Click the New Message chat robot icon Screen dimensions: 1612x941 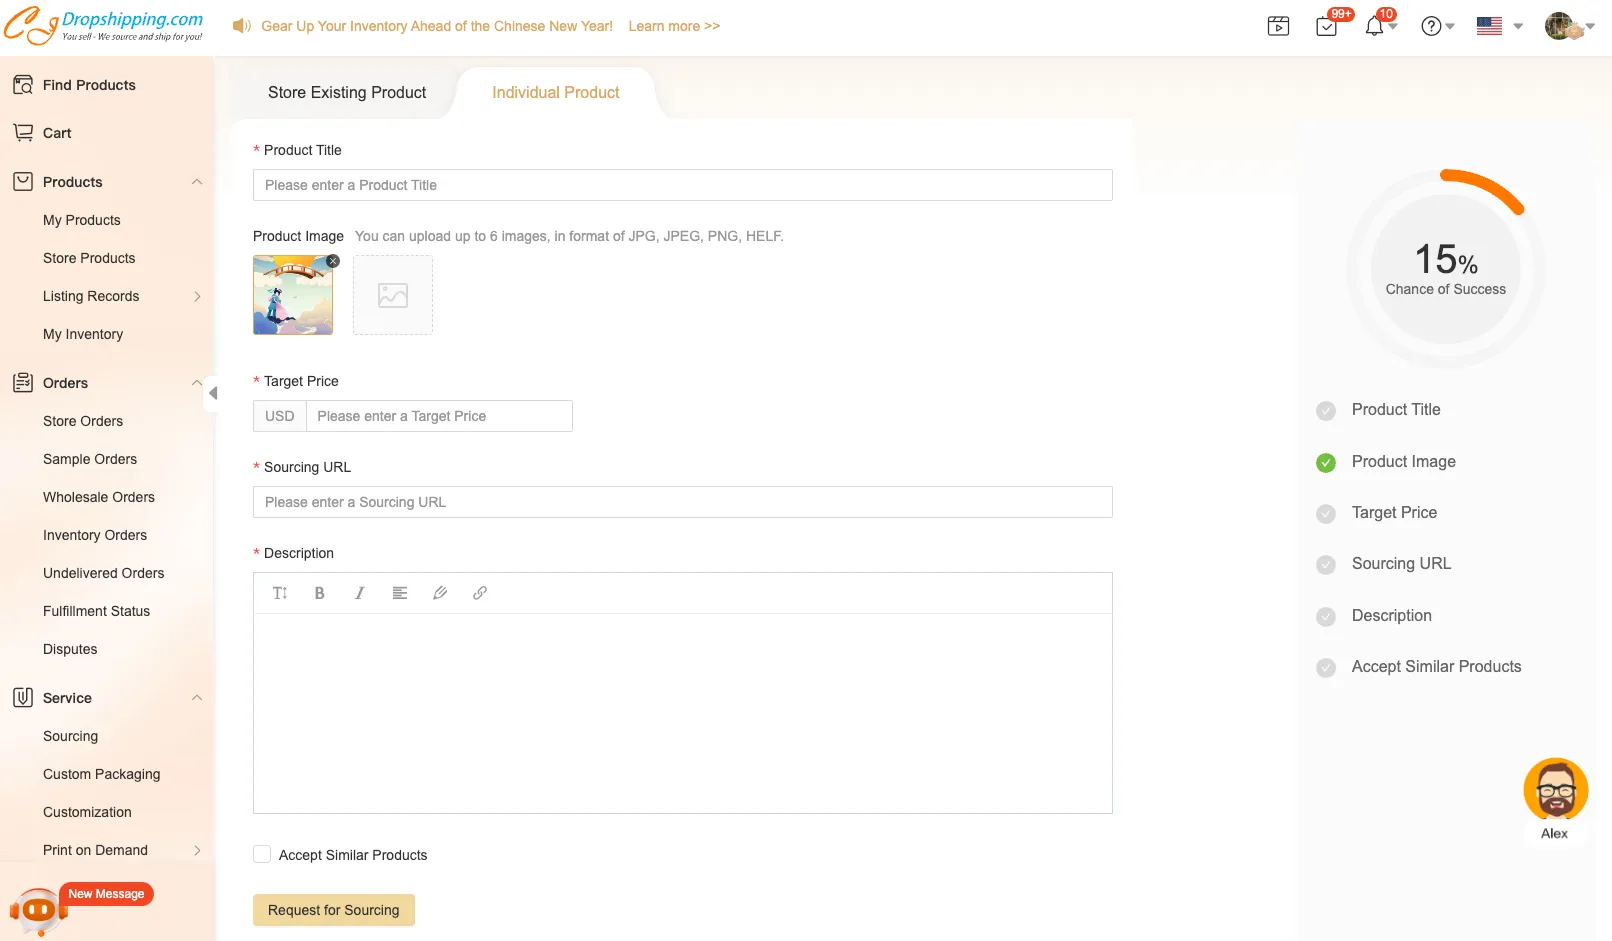coord(39,910)
